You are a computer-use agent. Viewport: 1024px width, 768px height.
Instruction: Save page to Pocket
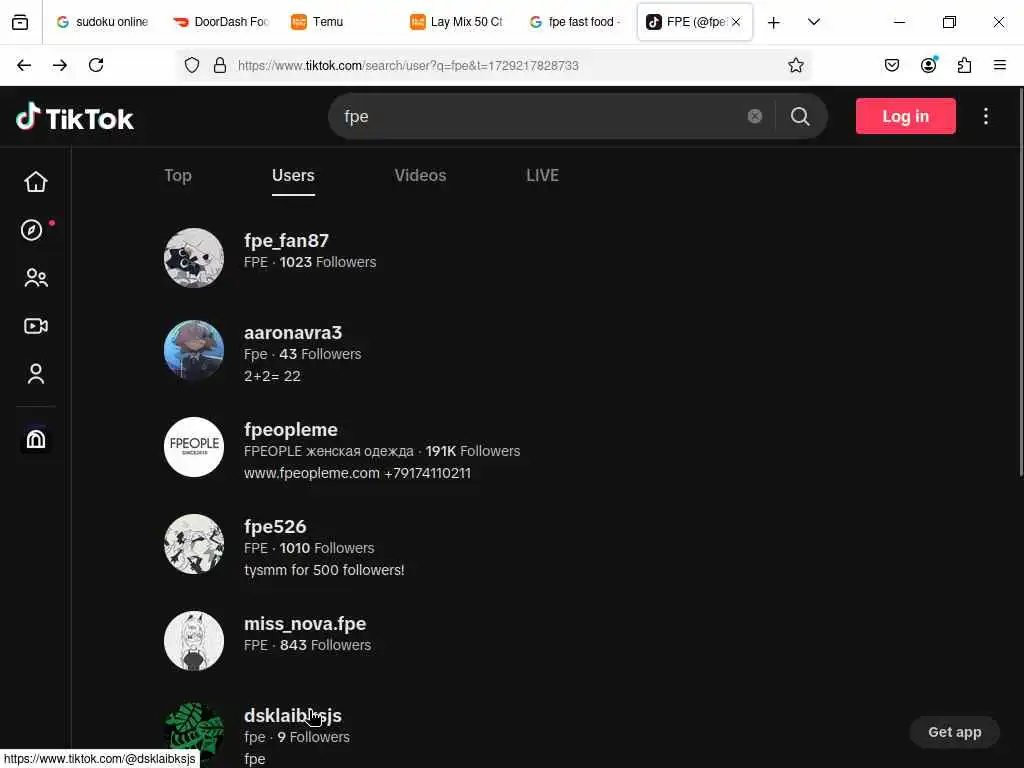(892, 65)
